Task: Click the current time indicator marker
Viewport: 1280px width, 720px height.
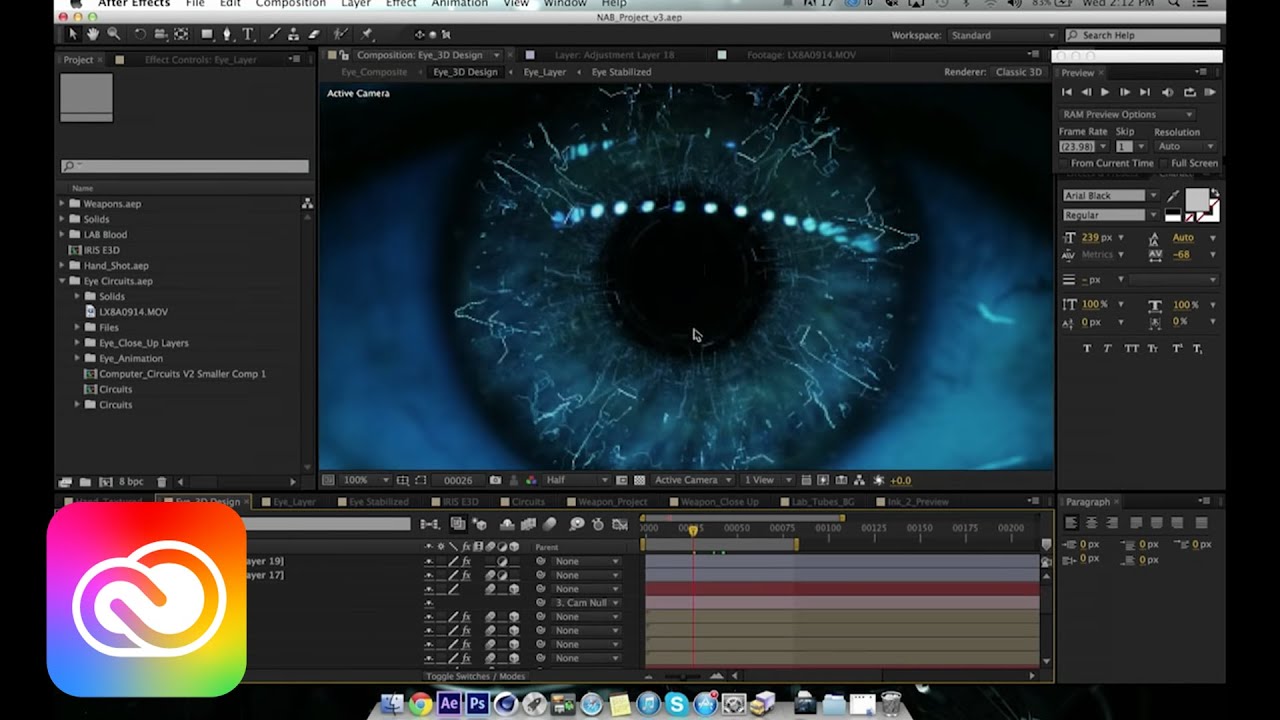Action: pos(692,530)
